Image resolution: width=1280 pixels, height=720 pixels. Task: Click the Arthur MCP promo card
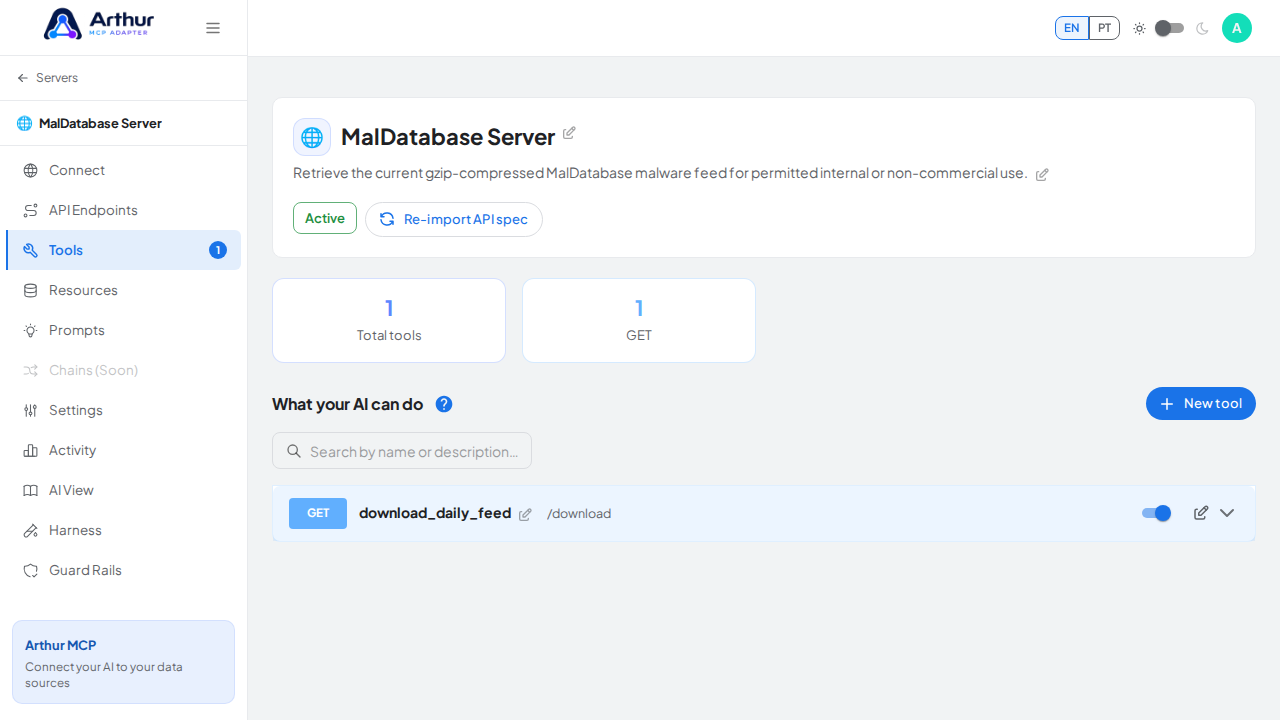tap(123, 662)
